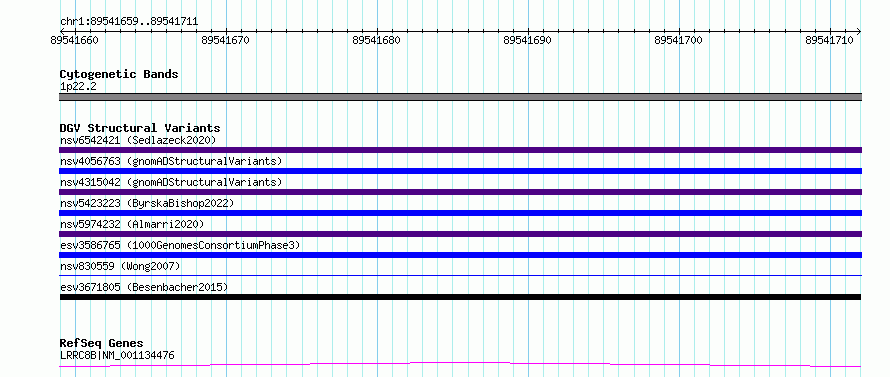Screen dimensions: 890x377
Task: Open variant esv3586765 (1000GenomesConsortiumPhase3) label
Action: (x=180, y=245)
